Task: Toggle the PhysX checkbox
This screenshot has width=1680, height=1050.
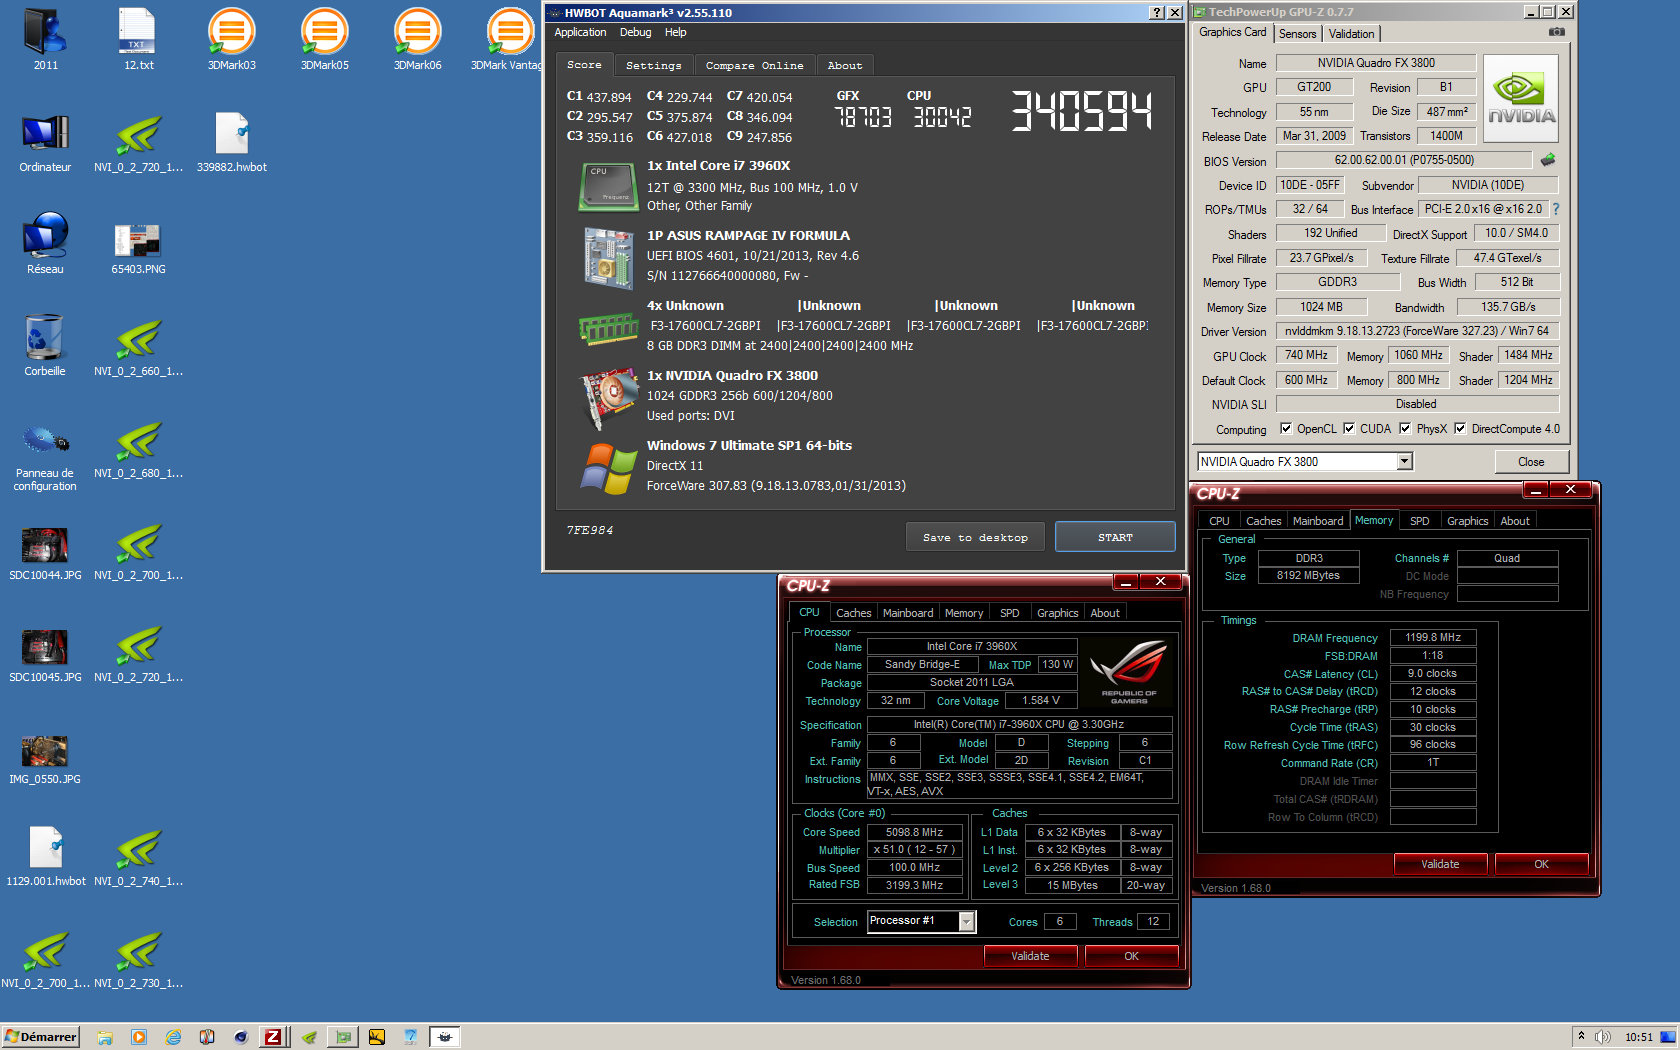Action: (1405, 429)
